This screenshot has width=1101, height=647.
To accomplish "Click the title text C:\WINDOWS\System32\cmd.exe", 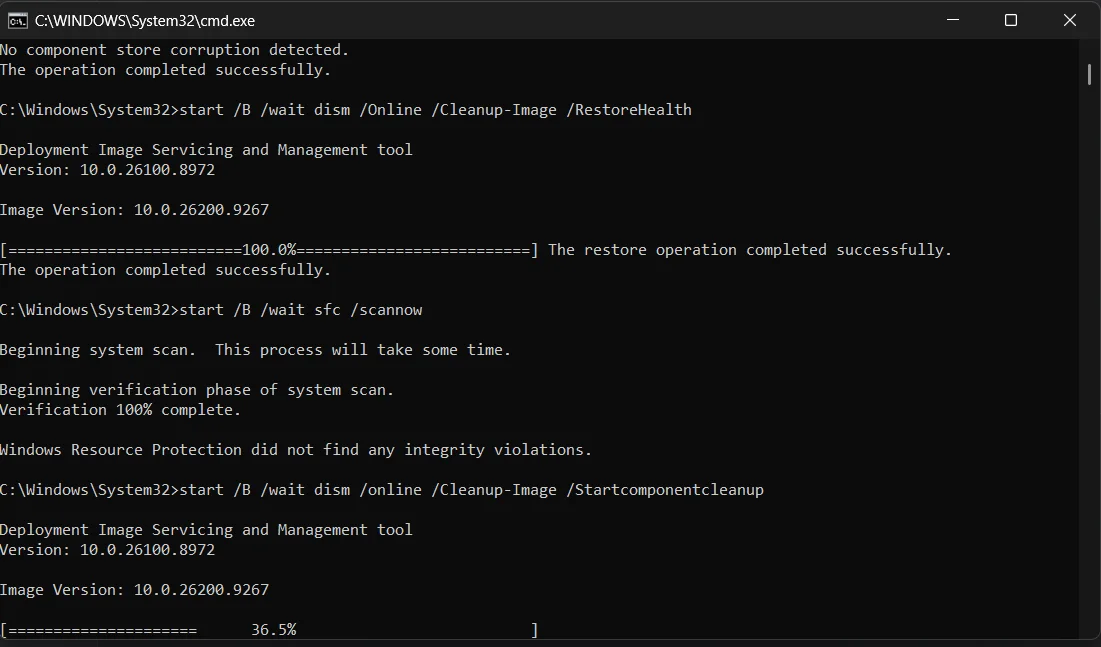I will pyautogui.click(x=145, y=21).
